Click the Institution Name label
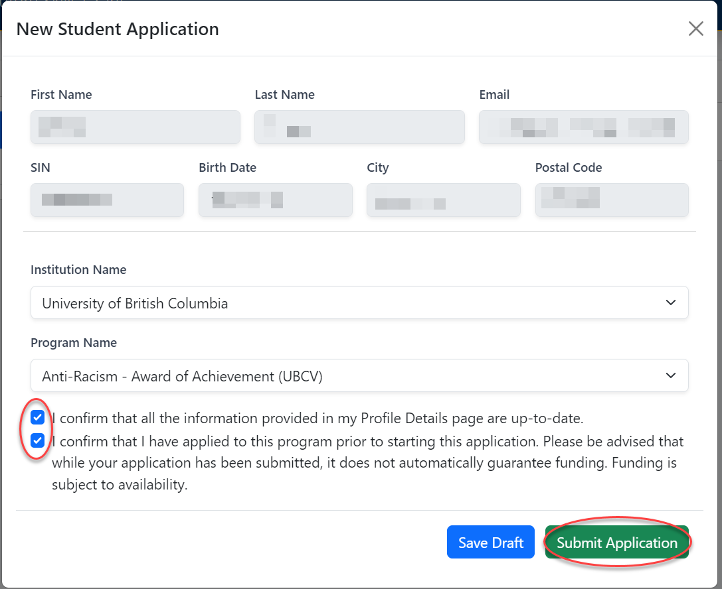The height and width of the screenshot is (590, 722). [78, 269]
